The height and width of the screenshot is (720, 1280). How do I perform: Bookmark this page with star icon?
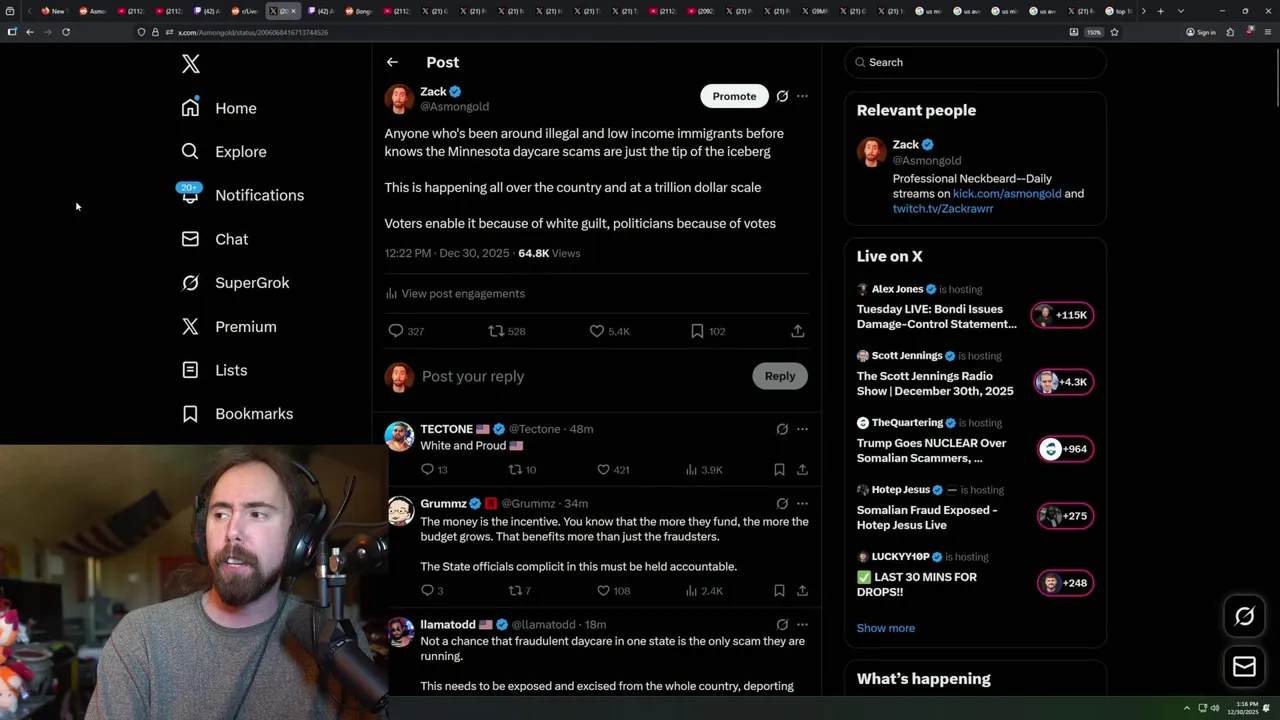[x=1114, y=32]
